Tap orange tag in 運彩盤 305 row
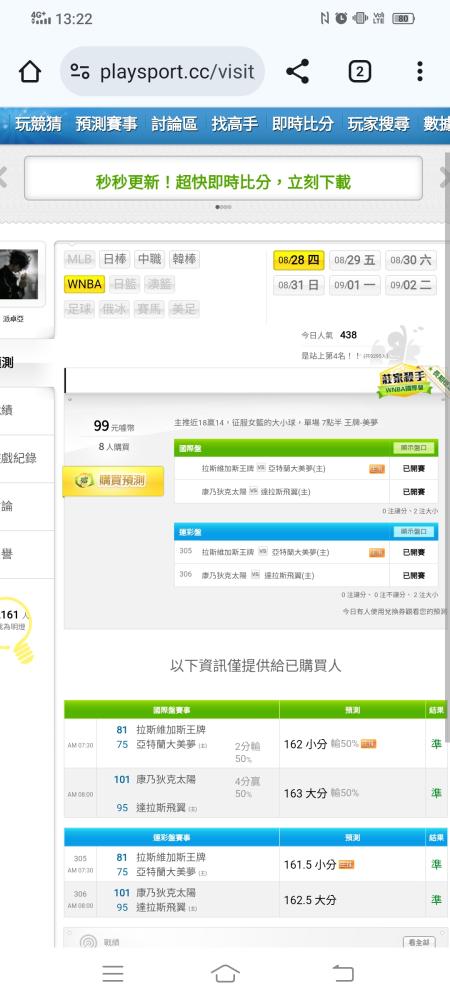This screenshot has height=1000, width=450. click(x=377, y=552)
